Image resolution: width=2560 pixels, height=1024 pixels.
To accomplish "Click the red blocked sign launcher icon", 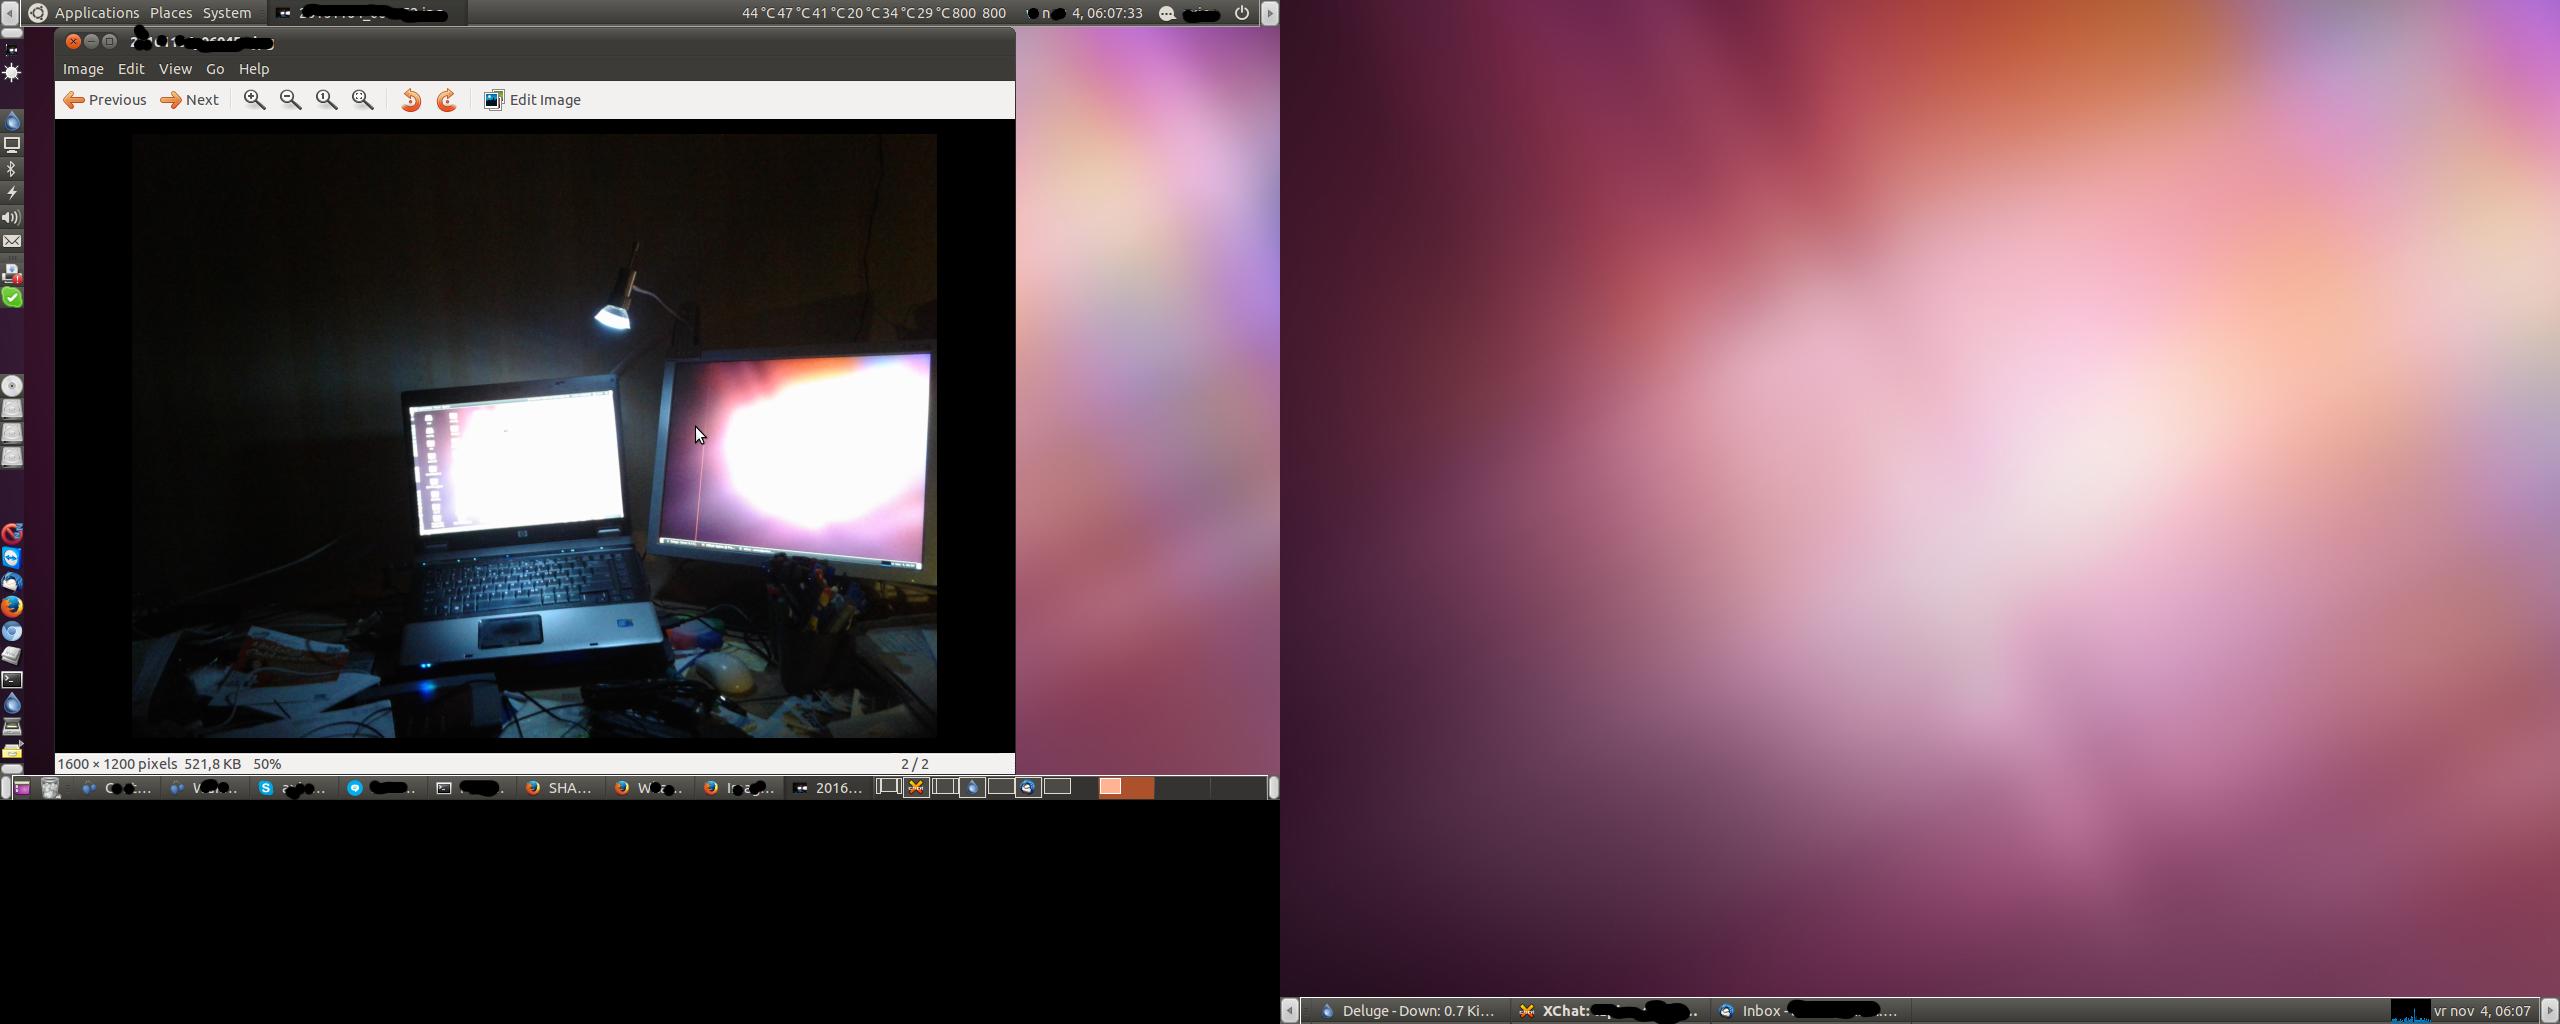I will coord(12,533).
